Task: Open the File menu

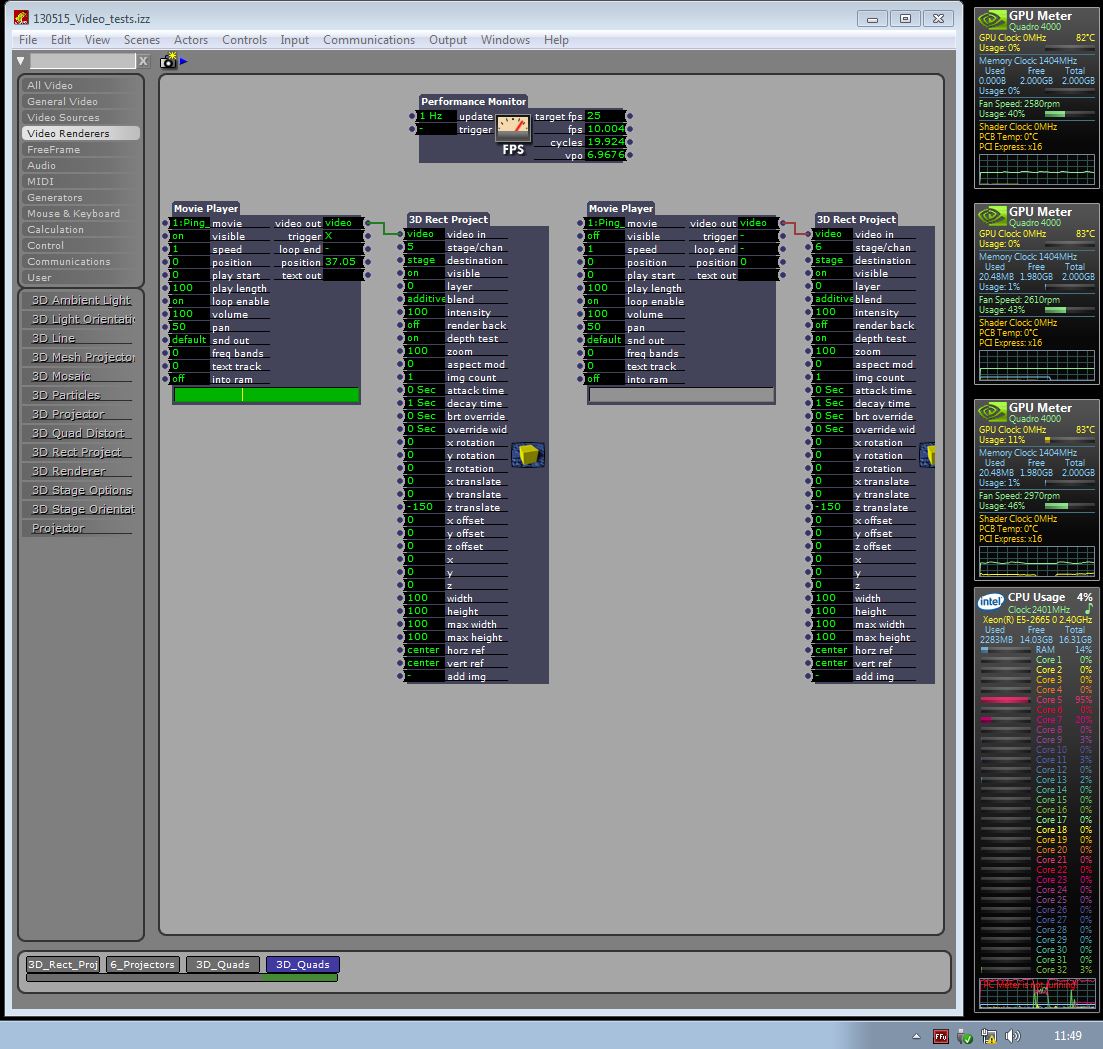Action: 28,40
